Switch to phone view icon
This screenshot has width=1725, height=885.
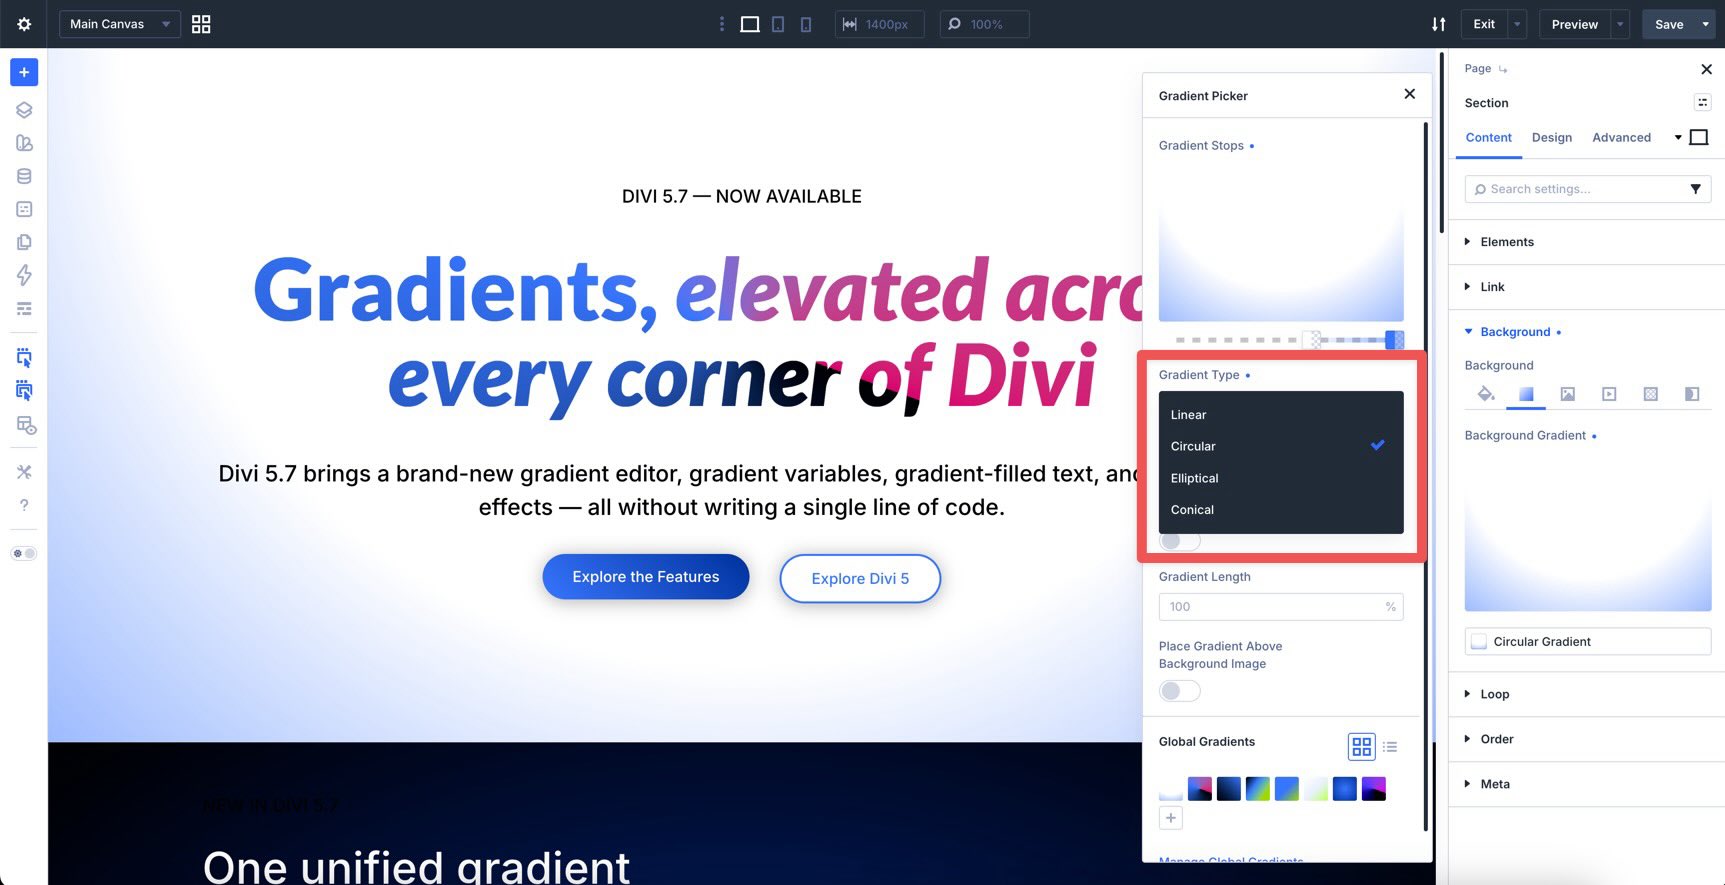click(x=806, y=24)
